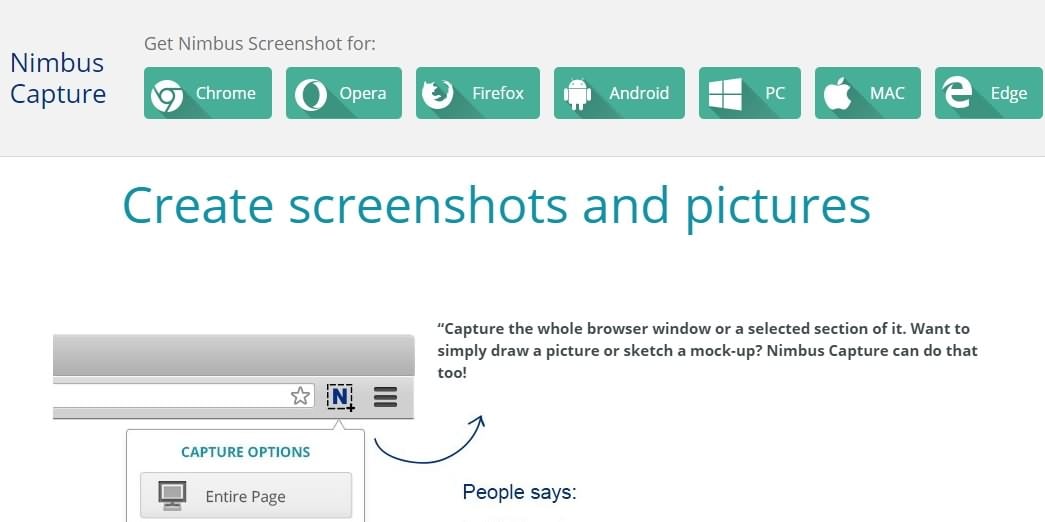Get Nimbus Screenshot for Chrome
Viewport: 1045px width, 522px height.
(208, 93)
